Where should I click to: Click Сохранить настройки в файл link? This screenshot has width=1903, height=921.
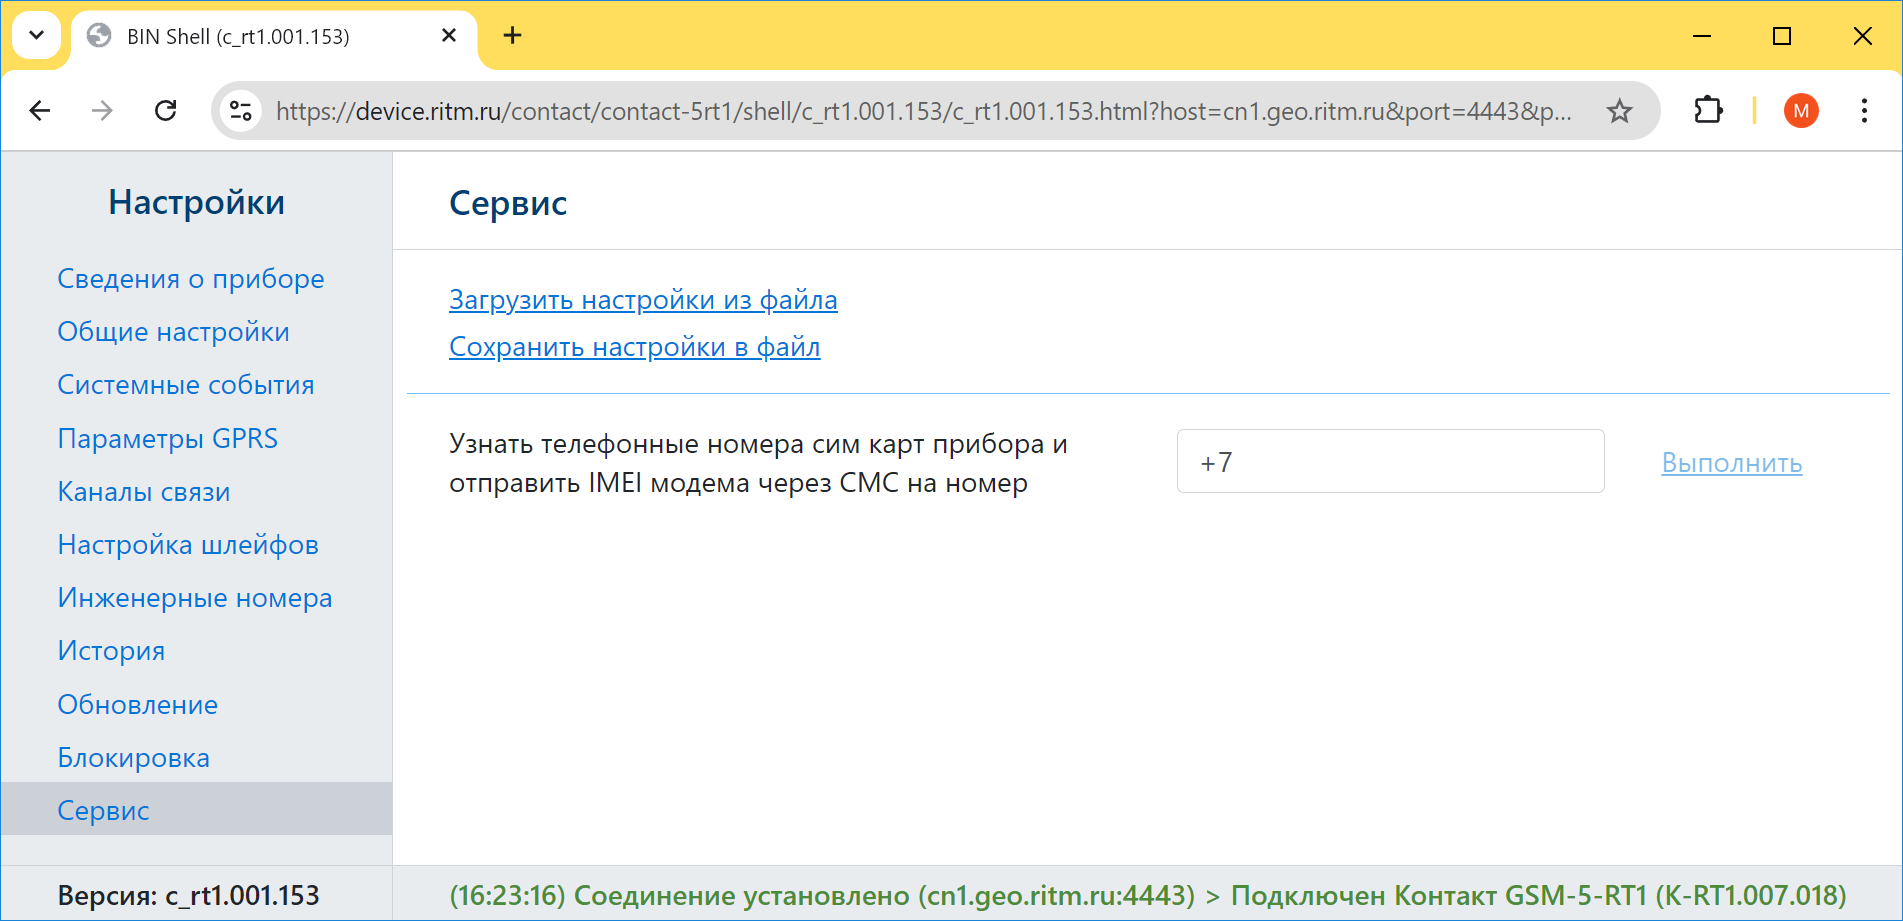[634, 347]
